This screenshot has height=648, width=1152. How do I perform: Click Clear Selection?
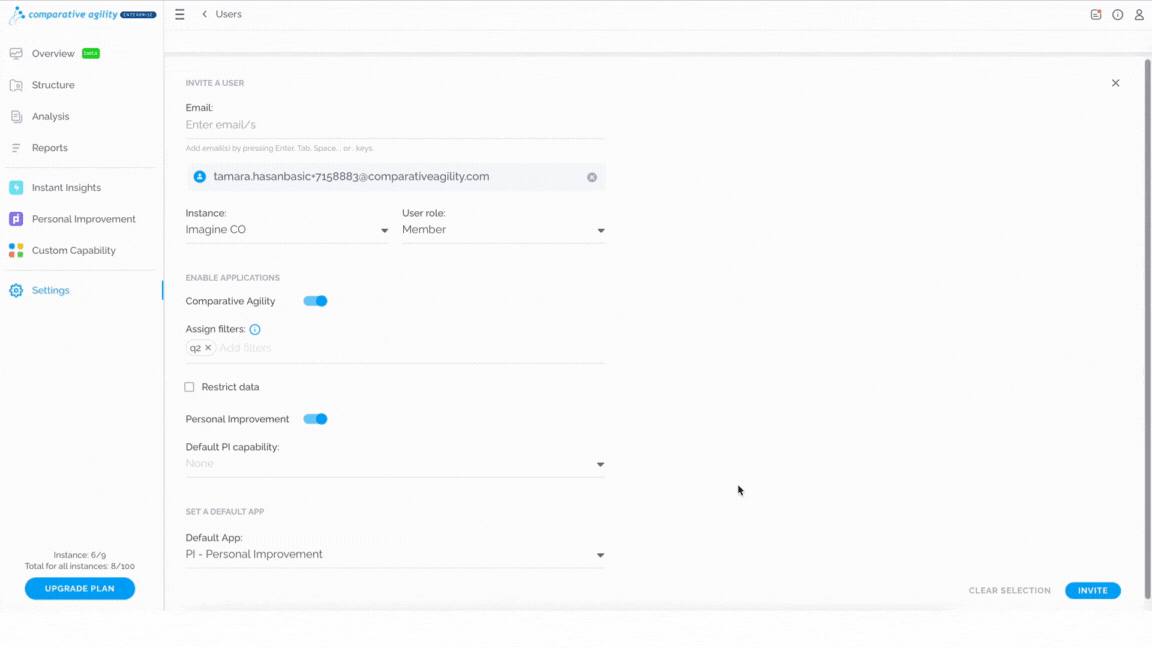coord(1009,591)
